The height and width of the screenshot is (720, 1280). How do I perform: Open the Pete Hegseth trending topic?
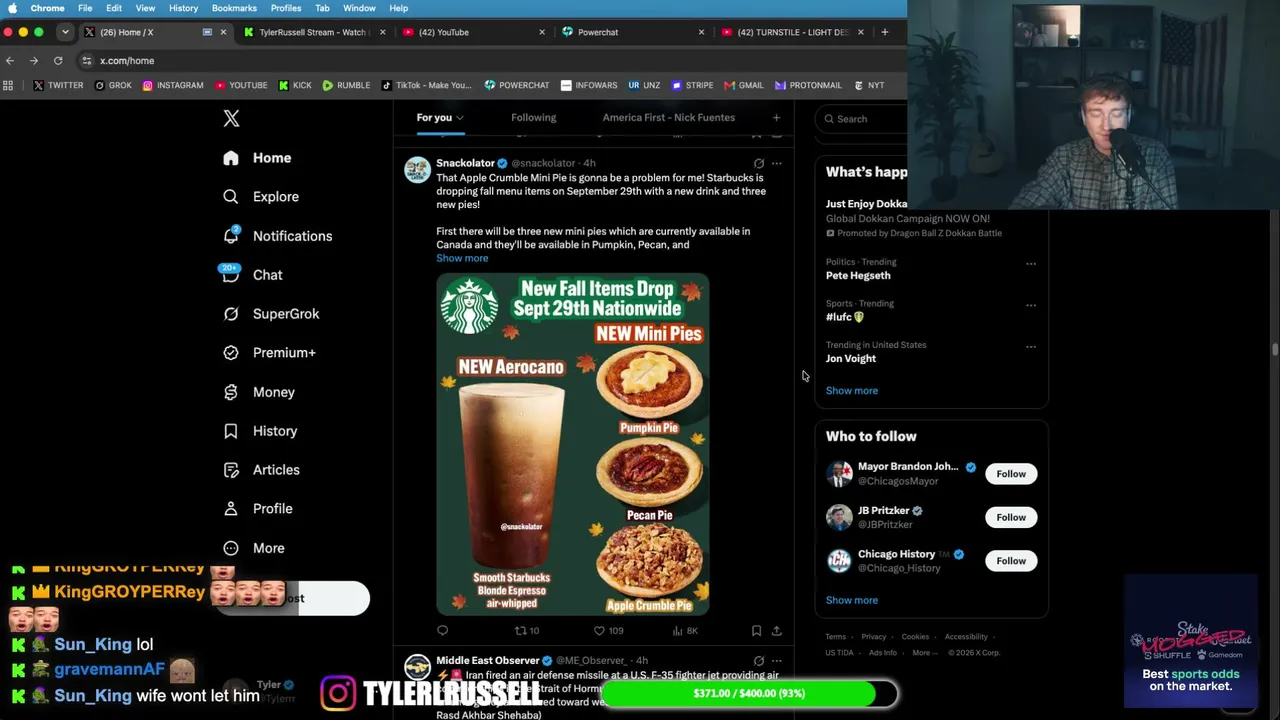858,276
